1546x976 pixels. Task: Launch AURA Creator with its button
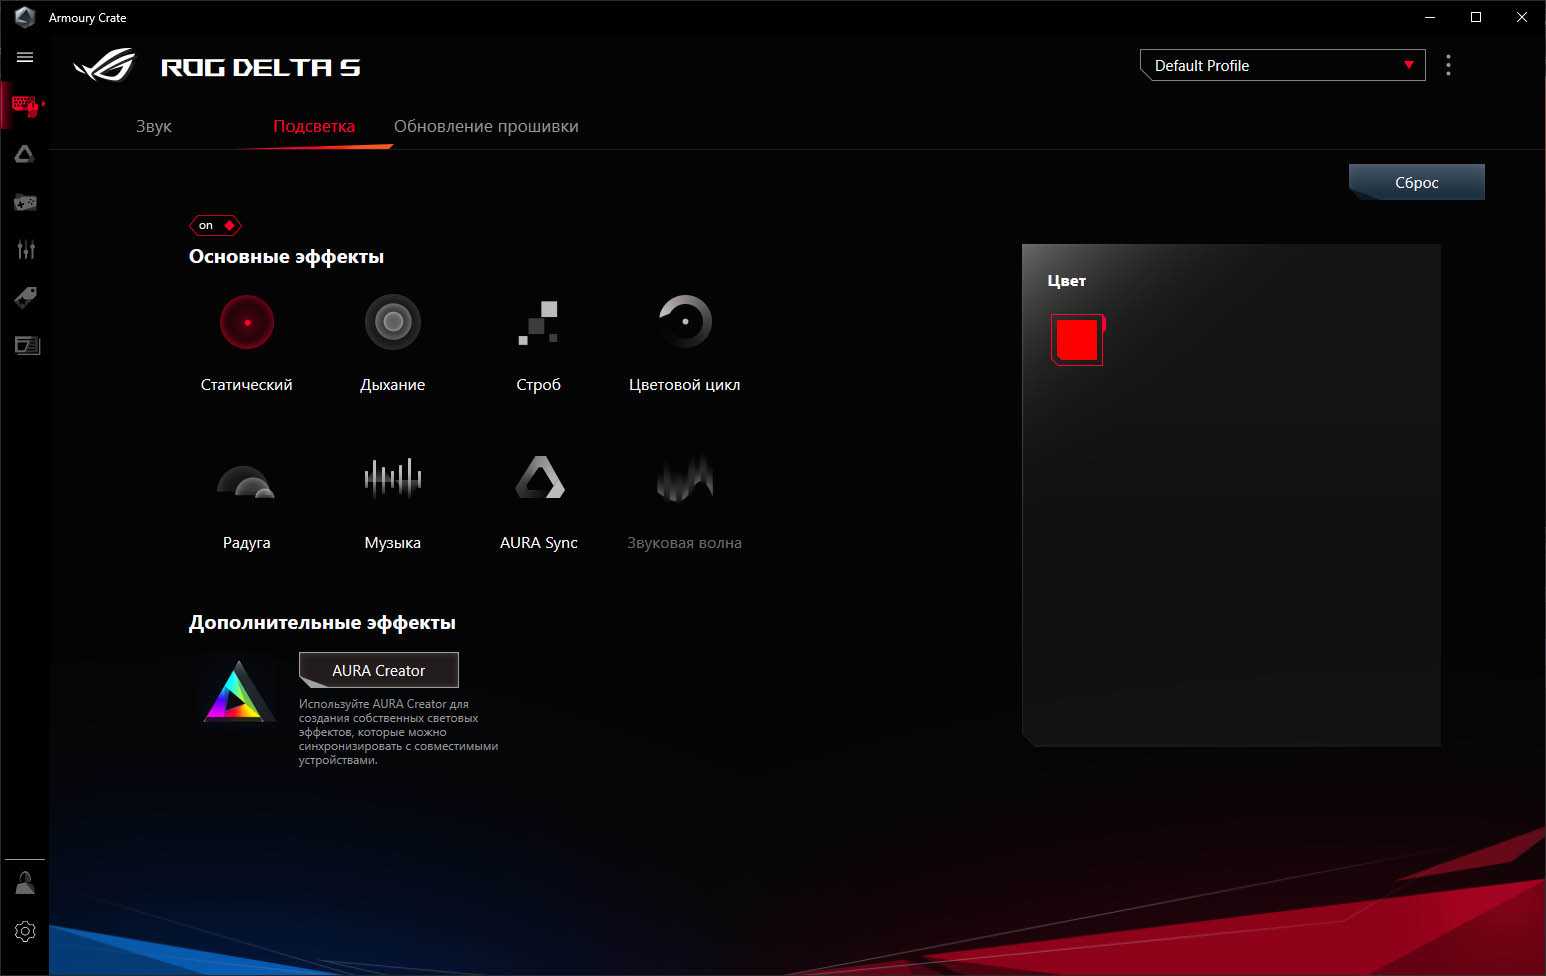[x=379, y=670]
